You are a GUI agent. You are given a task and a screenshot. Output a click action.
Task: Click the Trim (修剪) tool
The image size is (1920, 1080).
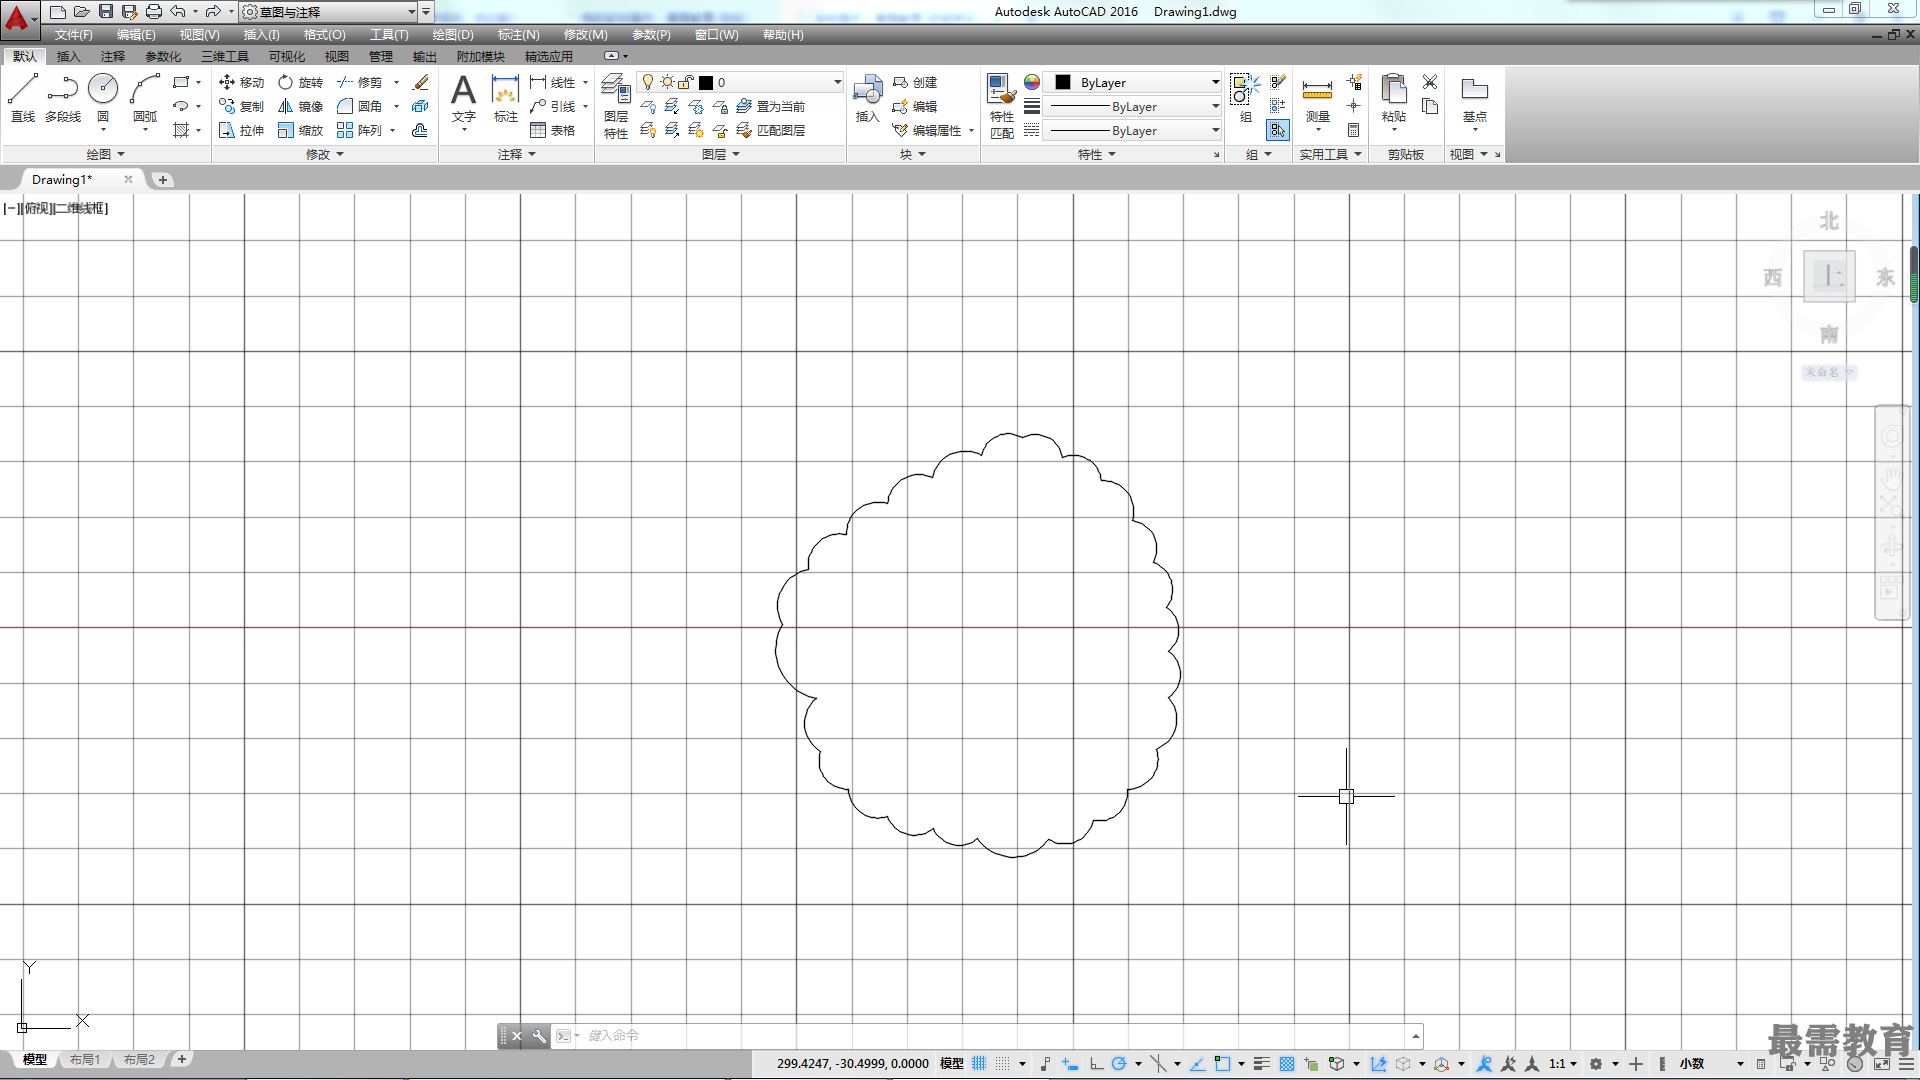pyautogui.click(x=360, y=82)
